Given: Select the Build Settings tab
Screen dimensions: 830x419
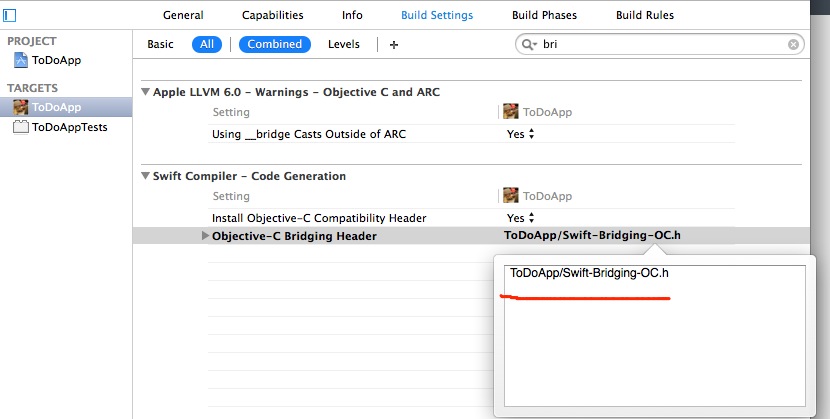Looking at the screenshot, I should tap(437, 15).
